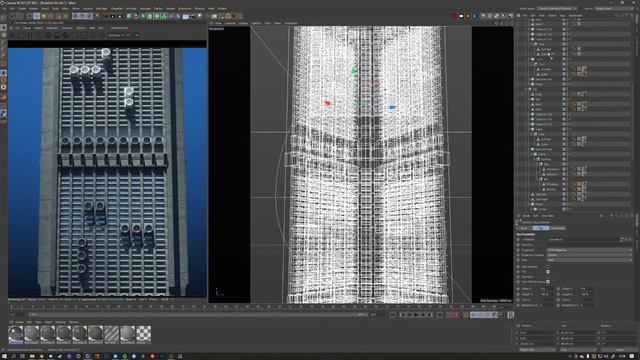Select the Move tool in top toolbar
The height and width of the screenshot is (360, 640).
[x=36, y=16]
